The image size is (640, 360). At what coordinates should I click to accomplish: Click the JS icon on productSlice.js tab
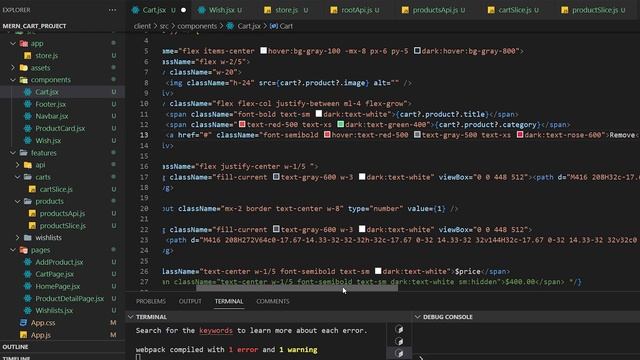coord(564,10)
